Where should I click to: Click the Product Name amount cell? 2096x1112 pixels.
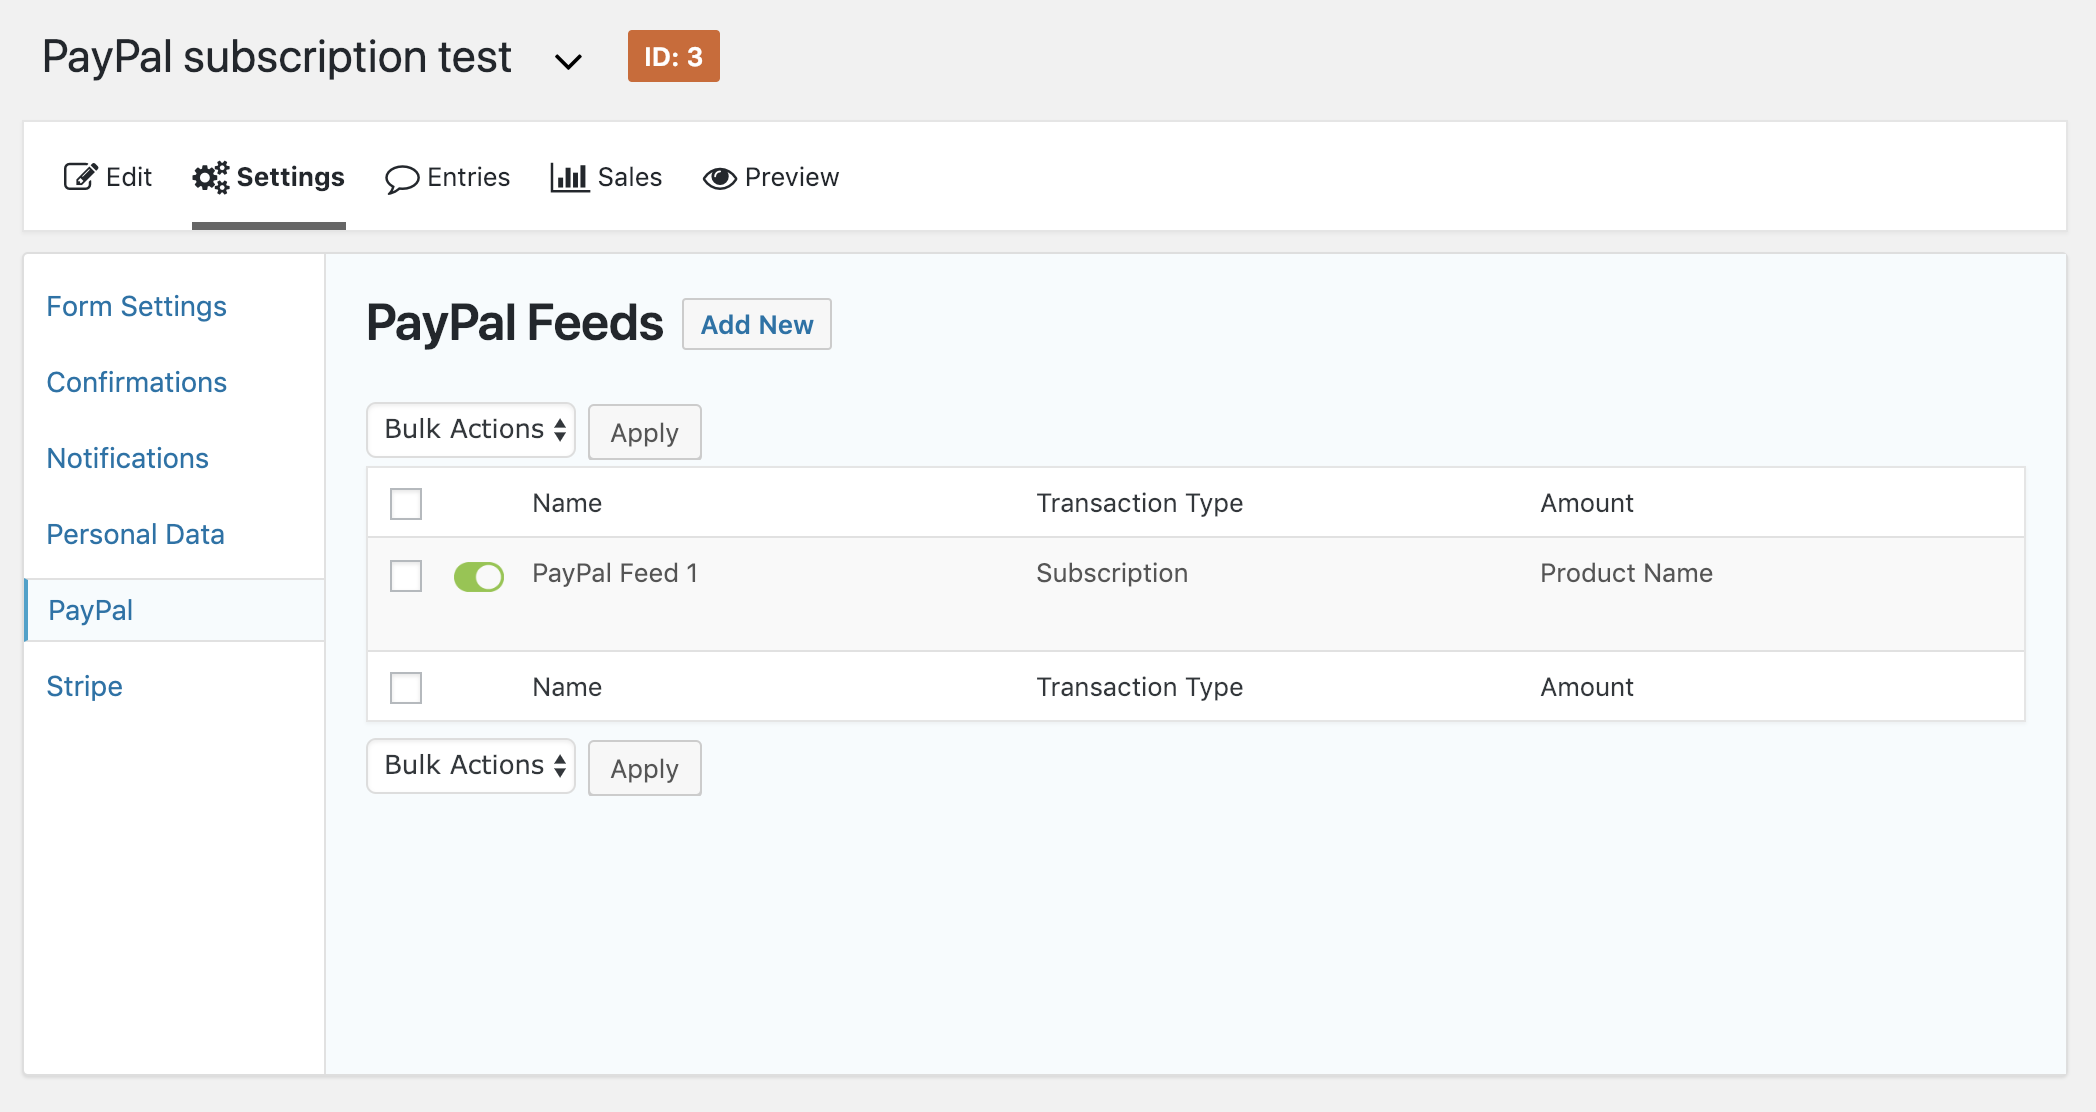pos(1626,573)
